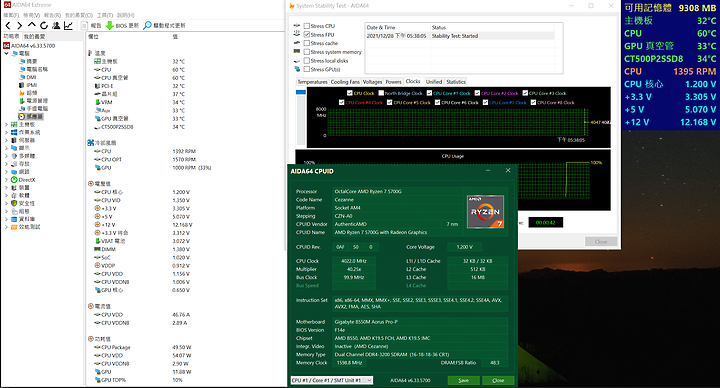Enable Stress GPU(s) checkbox
720x388 pixels.
click(307, 69)
